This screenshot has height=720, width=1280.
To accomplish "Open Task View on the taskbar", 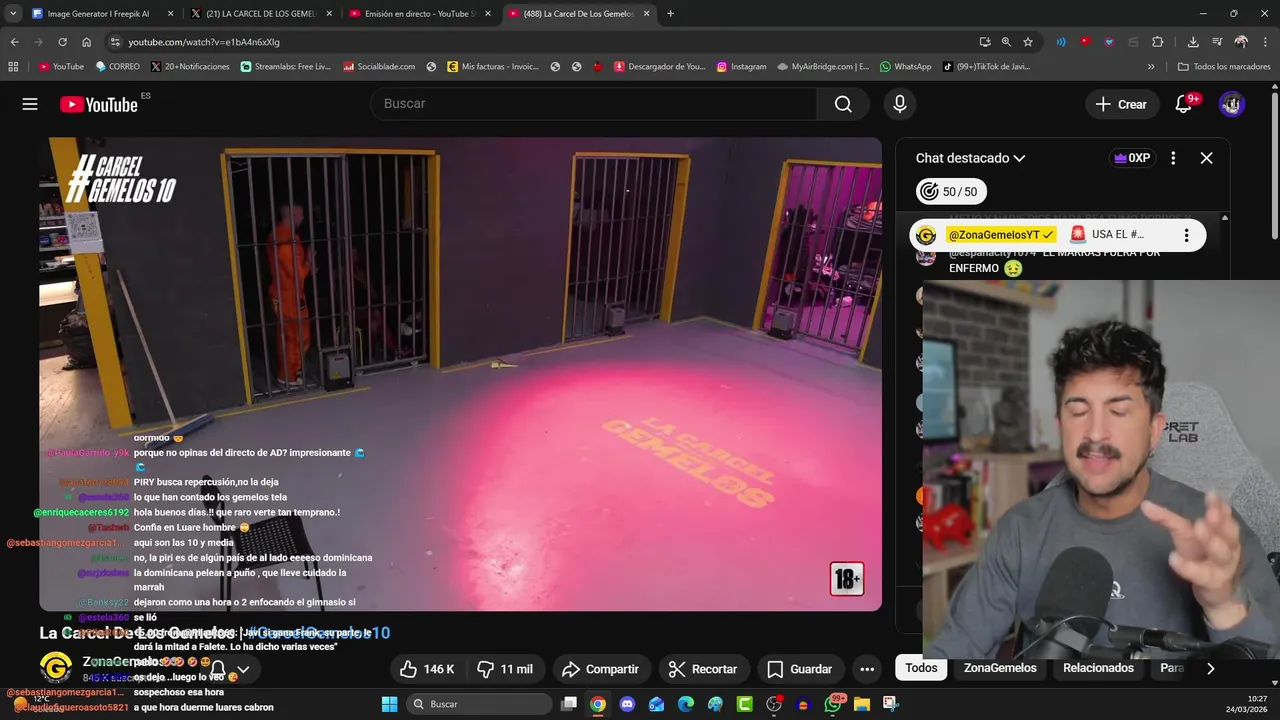I will pos(568,704).
